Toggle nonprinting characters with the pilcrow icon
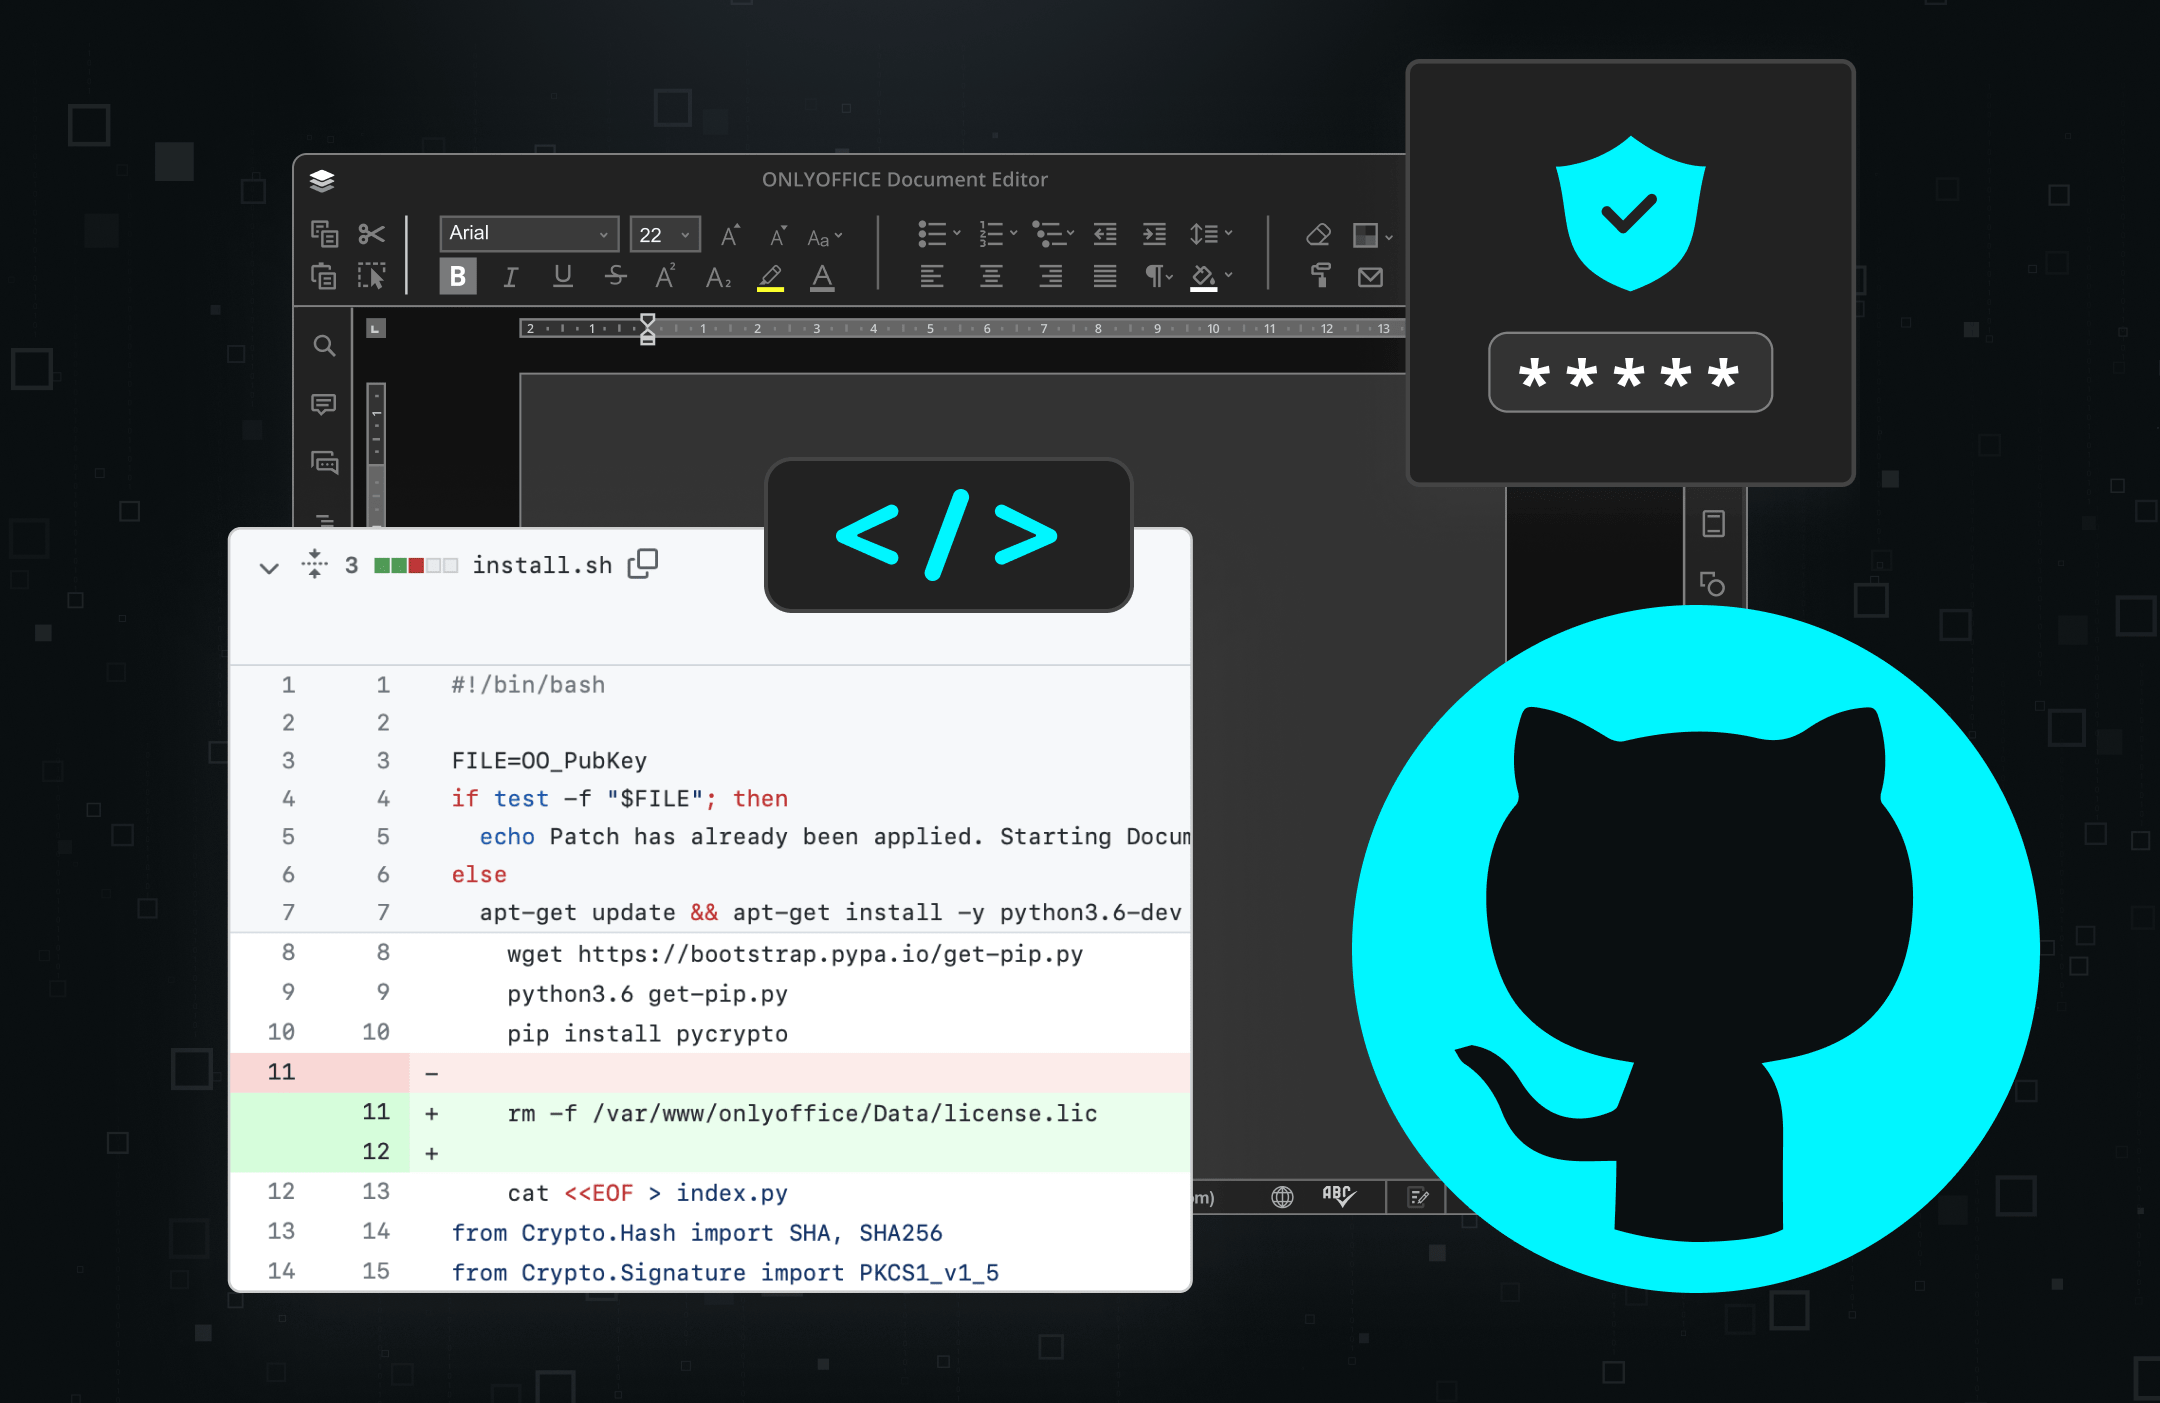Screen dimensions: 2160x1403 tap(1159, 276)
